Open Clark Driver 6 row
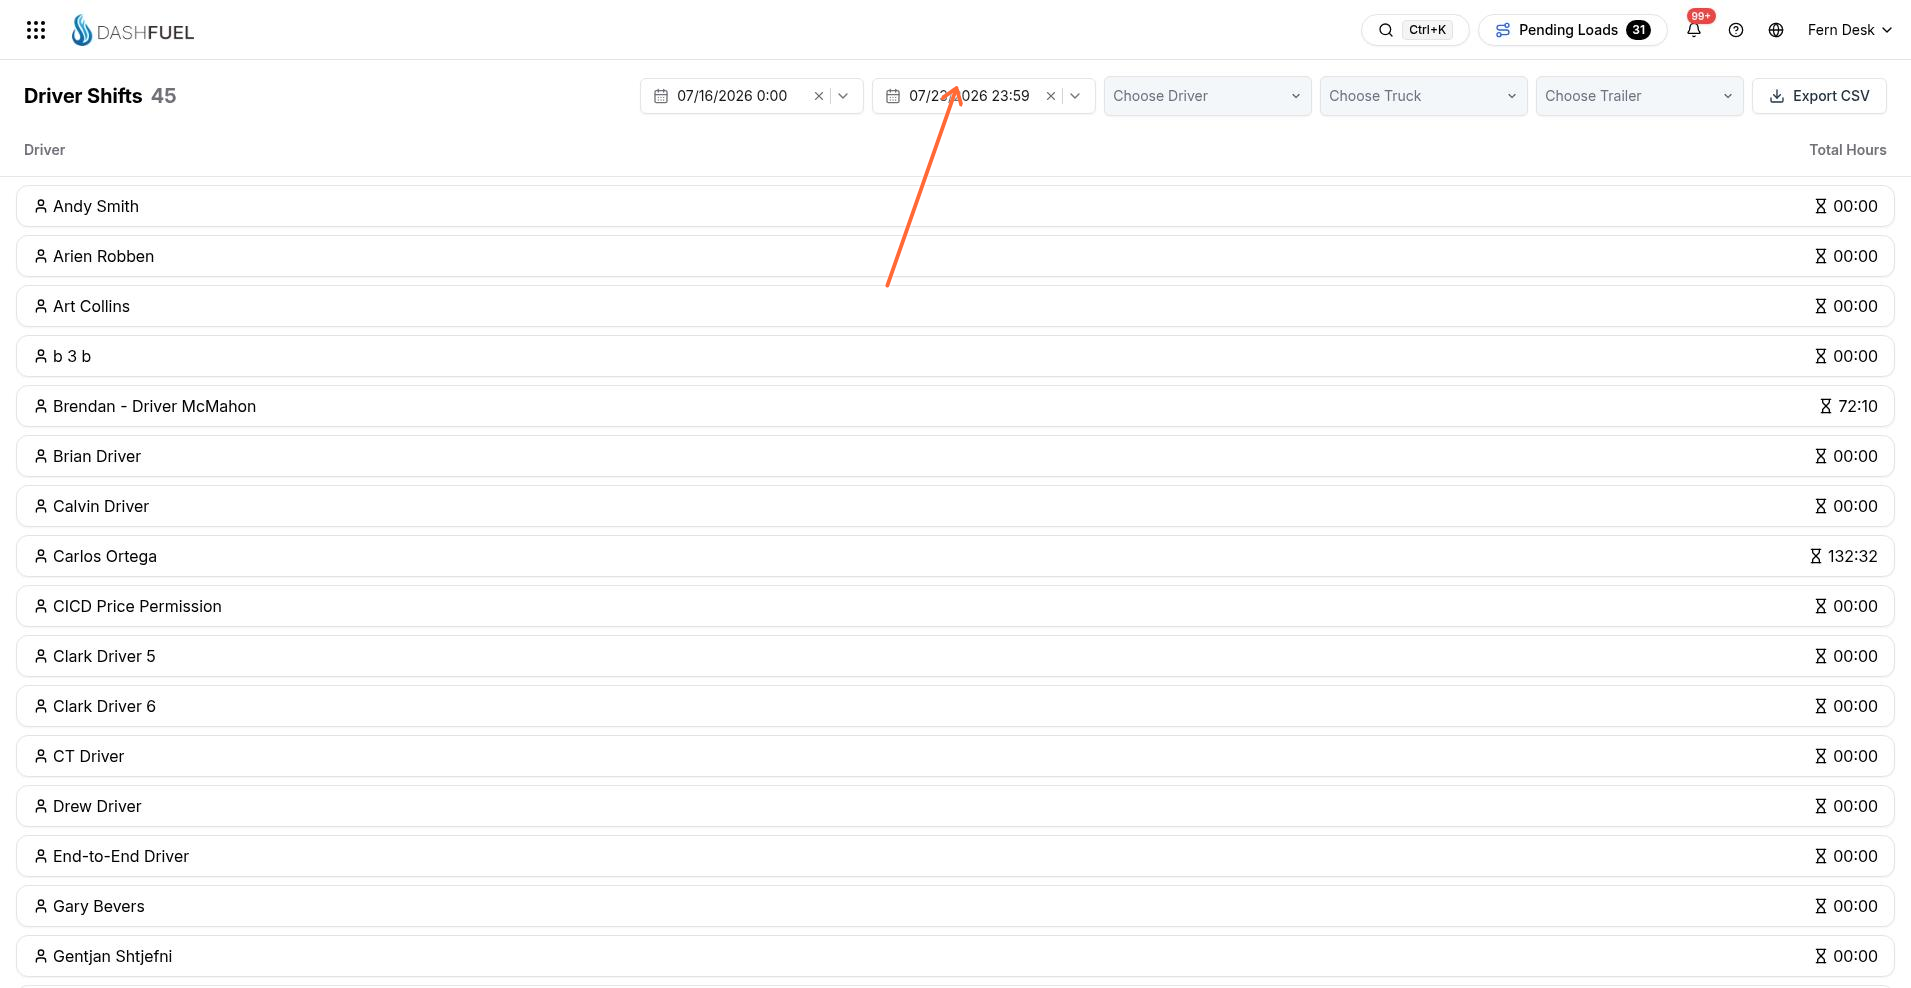The image size is (1911, 988). click(x=955, y=706)
